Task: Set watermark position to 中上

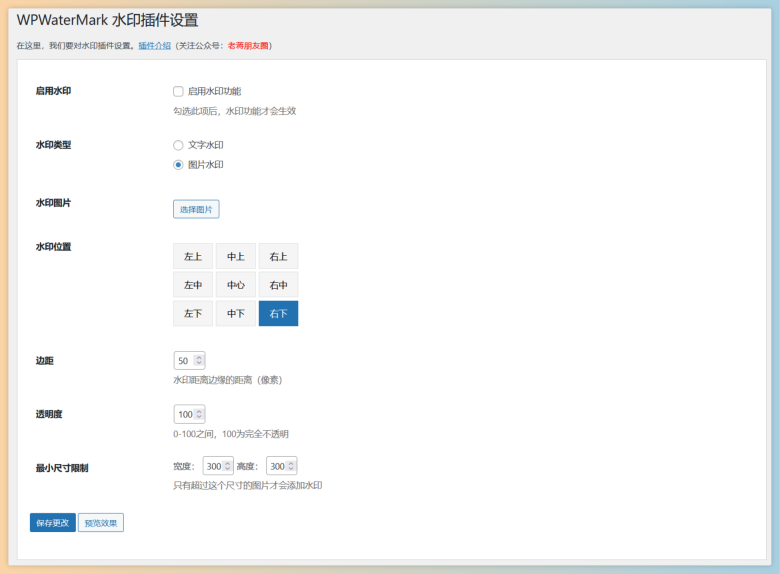Action: click(236, 257)
